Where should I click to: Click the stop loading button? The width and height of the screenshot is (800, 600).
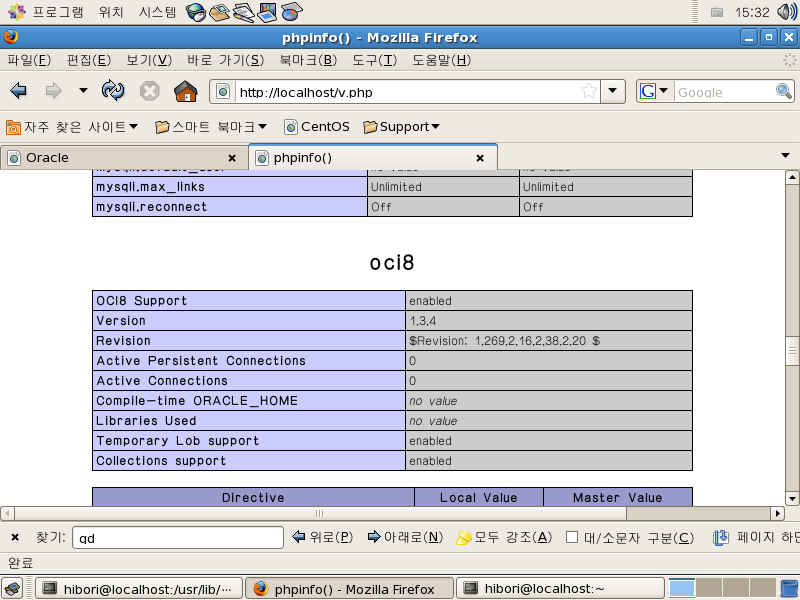[149, 91]
